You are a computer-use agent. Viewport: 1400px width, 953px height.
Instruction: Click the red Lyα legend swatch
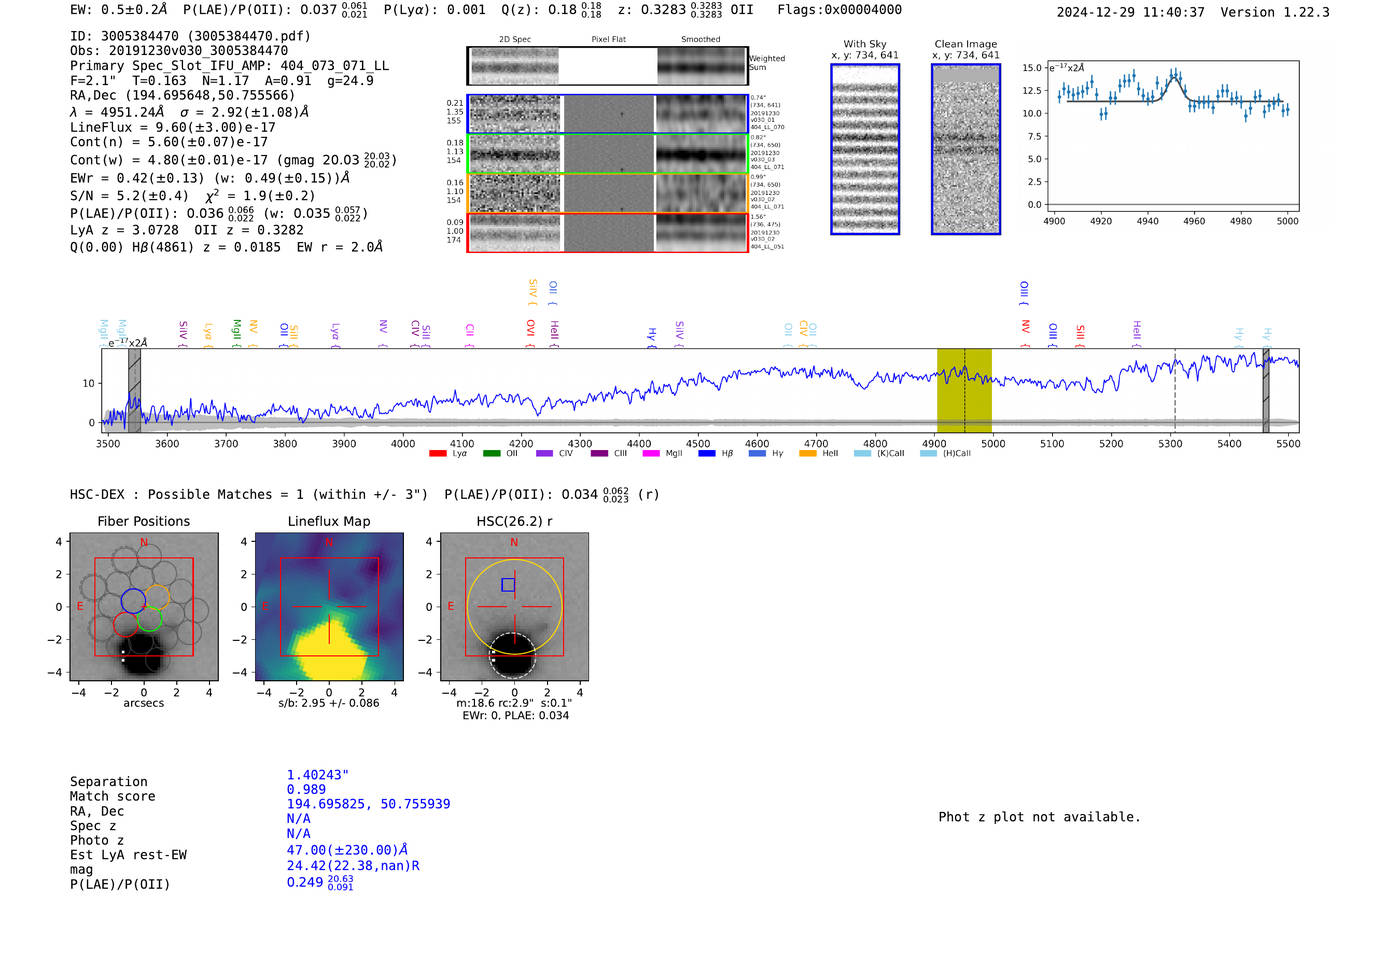(x=437, y=454)
